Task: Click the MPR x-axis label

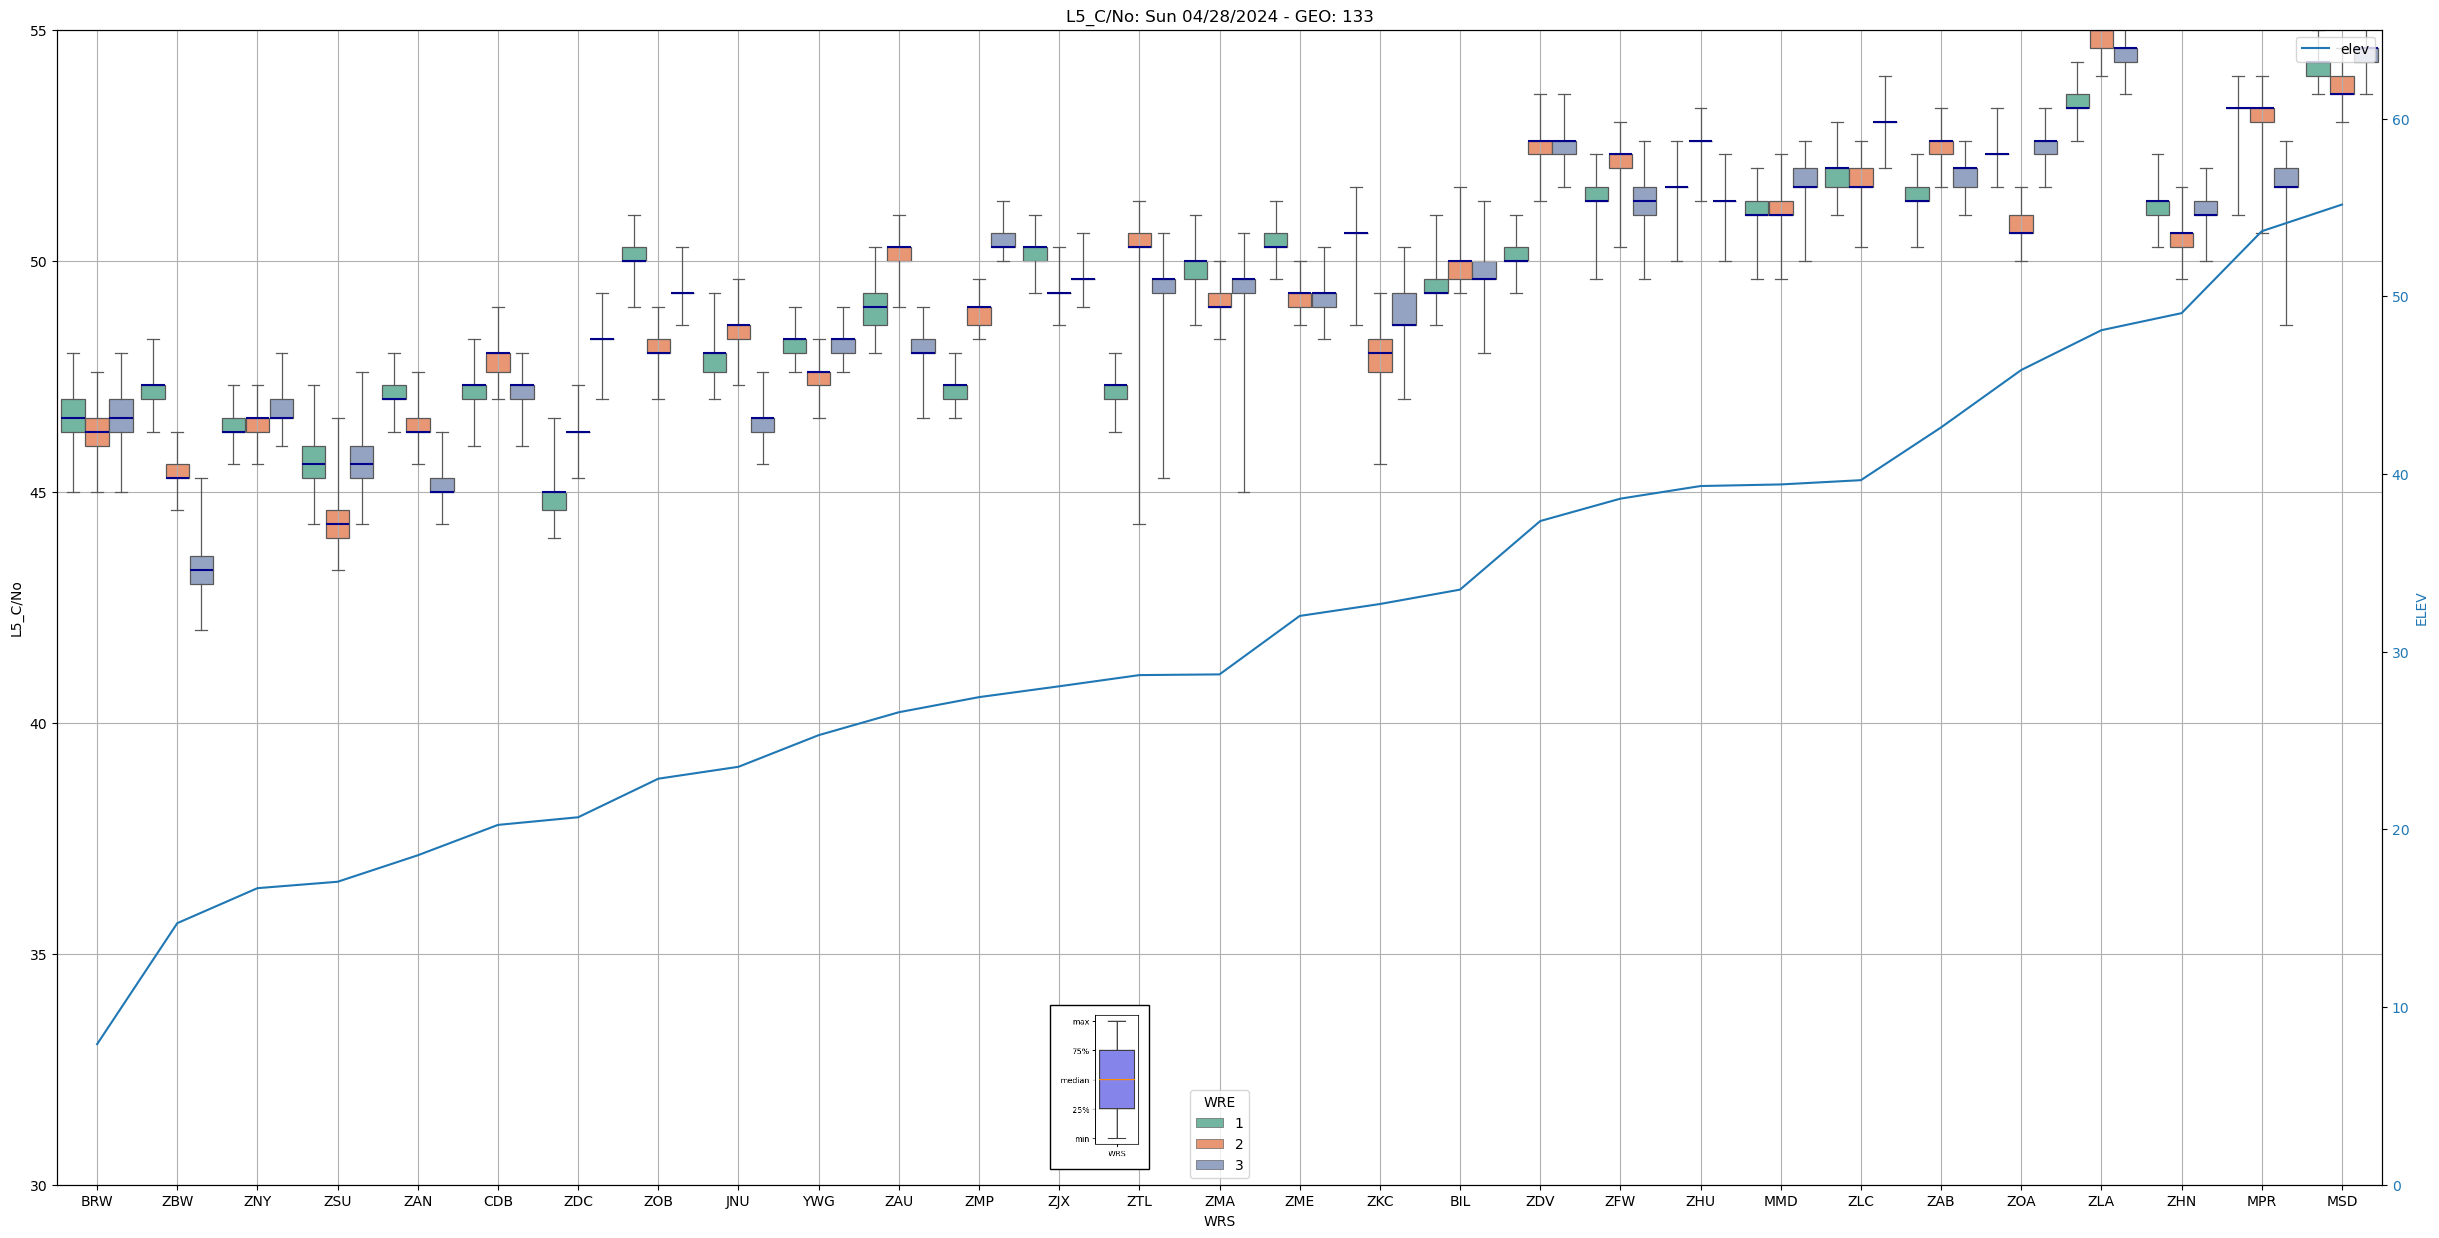Action: [2262, 1202]
